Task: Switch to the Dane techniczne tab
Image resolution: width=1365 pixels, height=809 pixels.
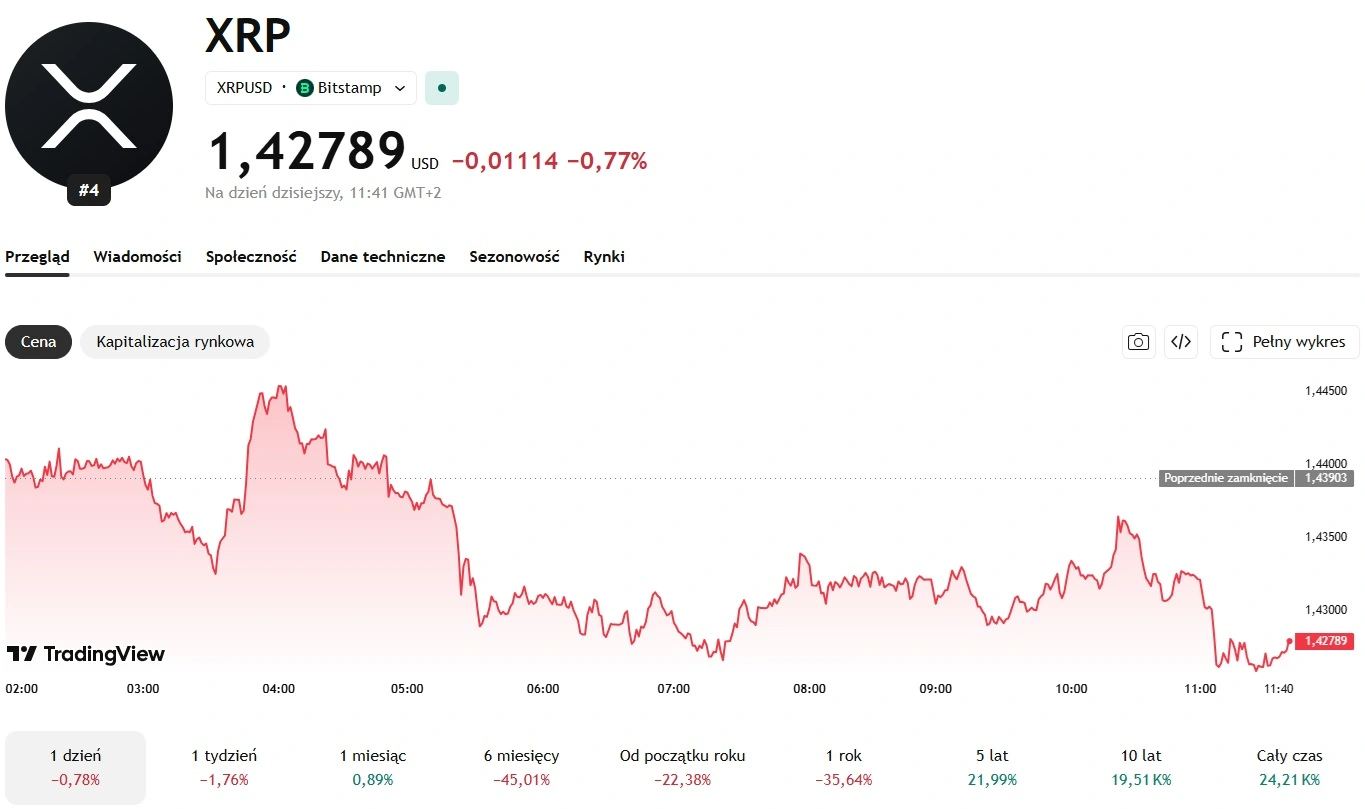Action: point(383,257)
